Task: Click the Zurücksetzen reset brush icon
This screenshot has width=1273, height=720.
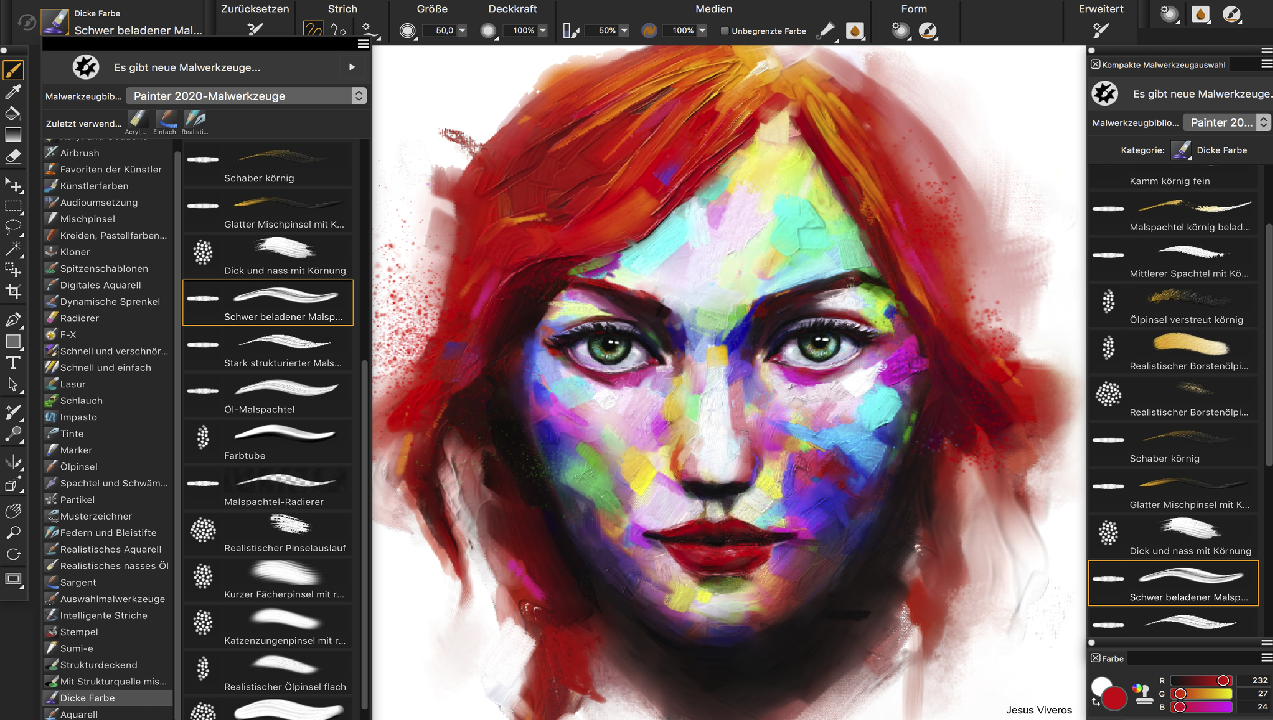Action: pos(255,30)
